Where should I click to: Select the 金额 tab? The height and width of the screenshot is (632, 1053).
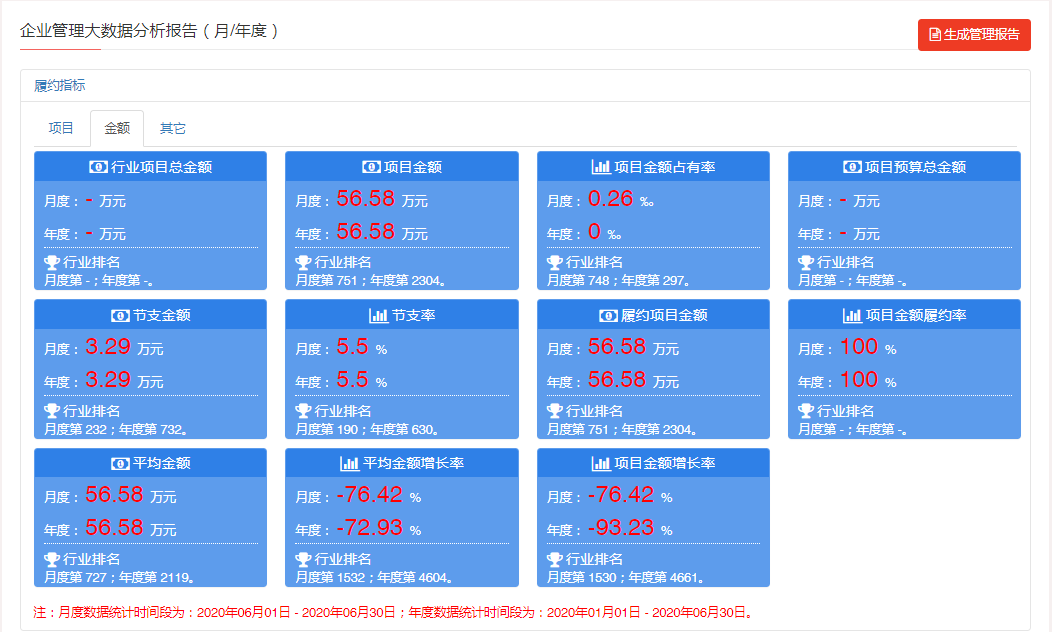click(x=117, y=128)
